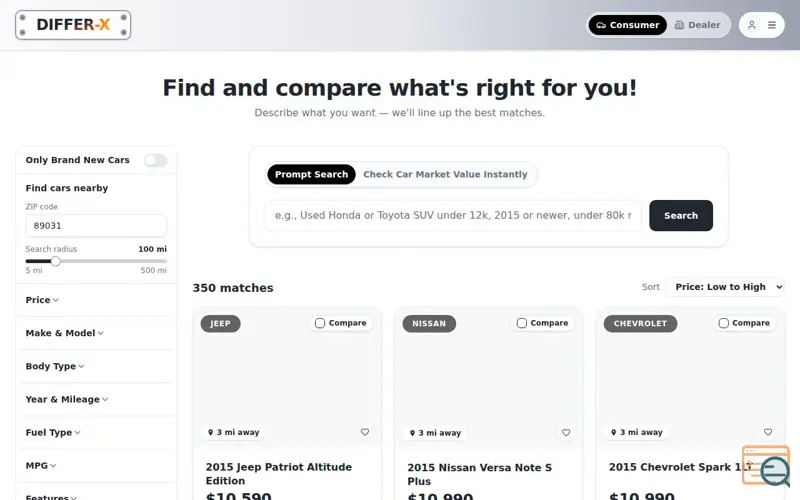Check Compare on the Nissan card

521,323
